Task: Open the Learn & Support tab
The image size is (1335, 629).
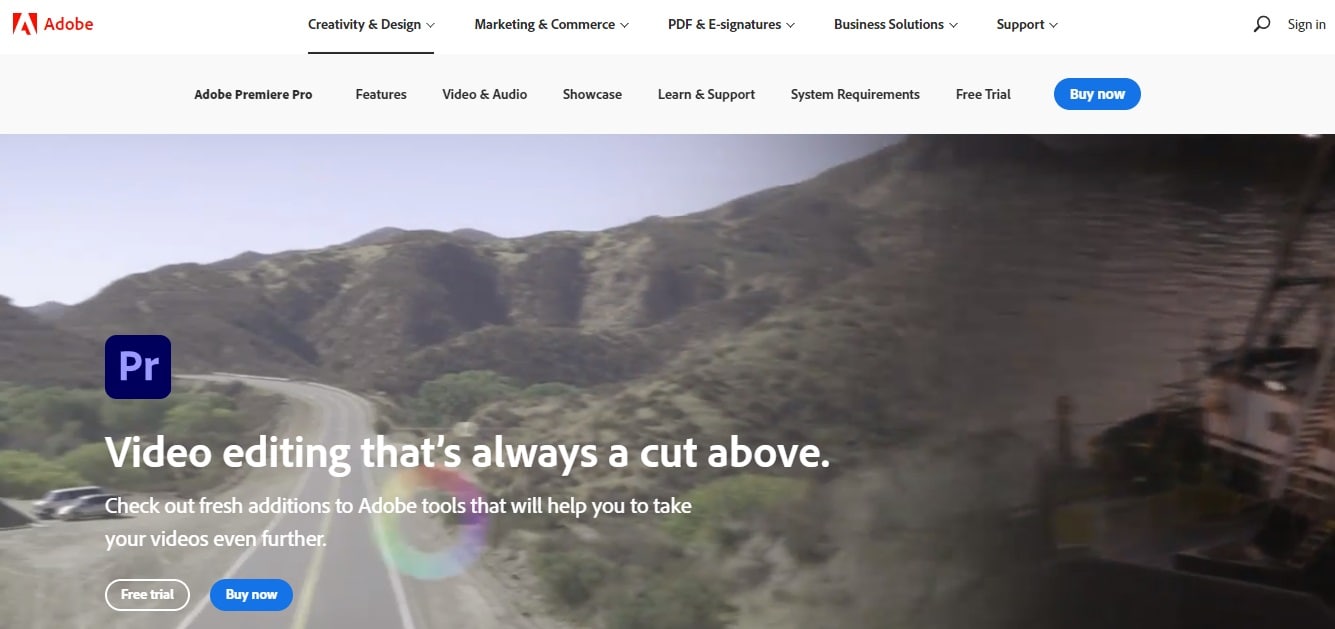Action: [706, 94]
